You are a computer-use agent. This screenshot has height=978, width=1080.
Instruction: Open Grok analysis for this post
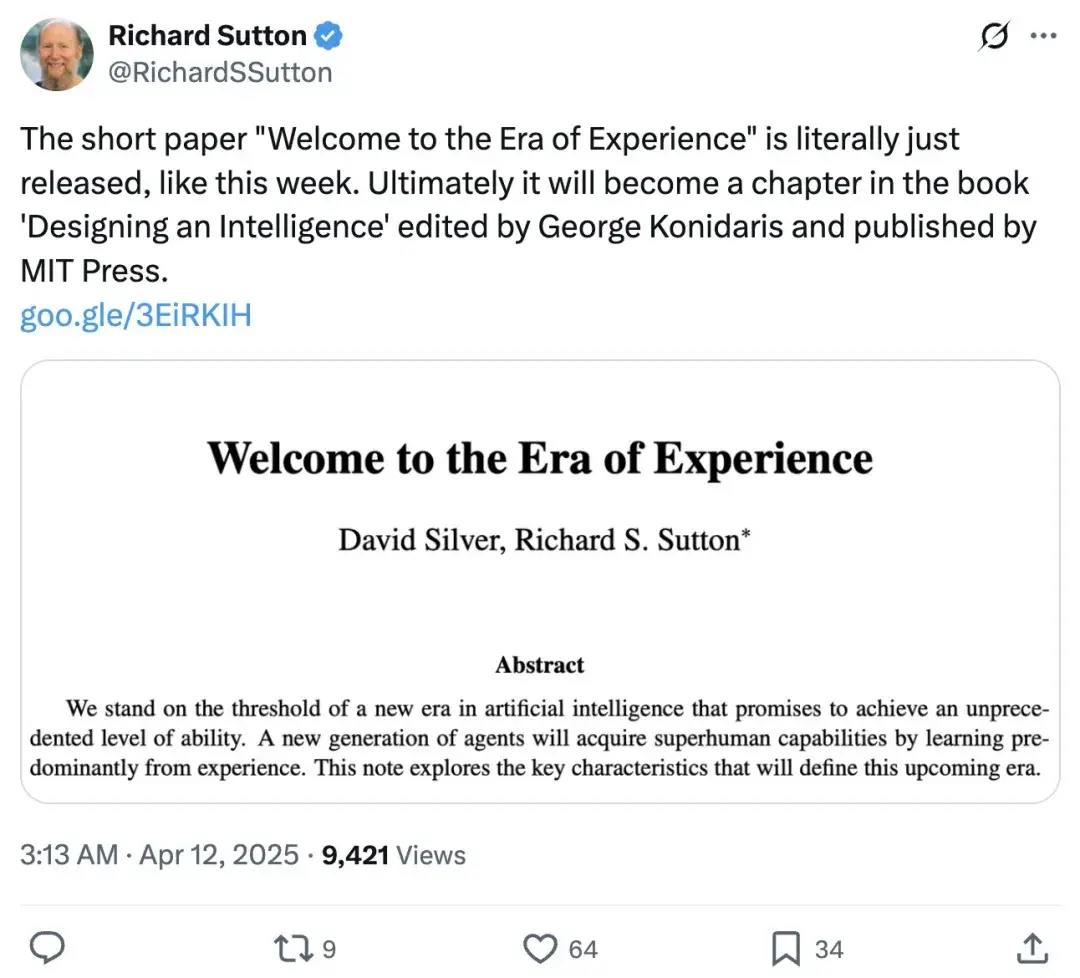pyautogui.click(x=994, y=36)
